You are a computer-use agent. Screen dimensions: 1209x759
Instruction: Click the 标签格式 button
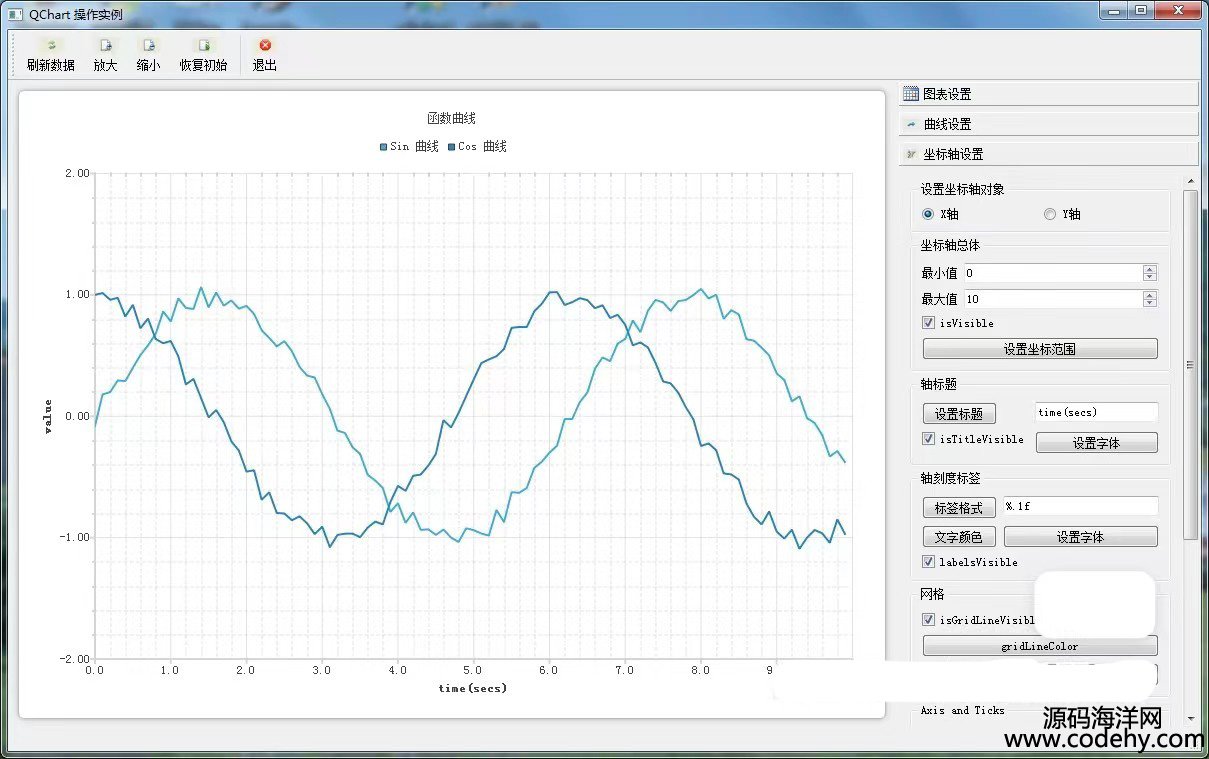[959, 507]
